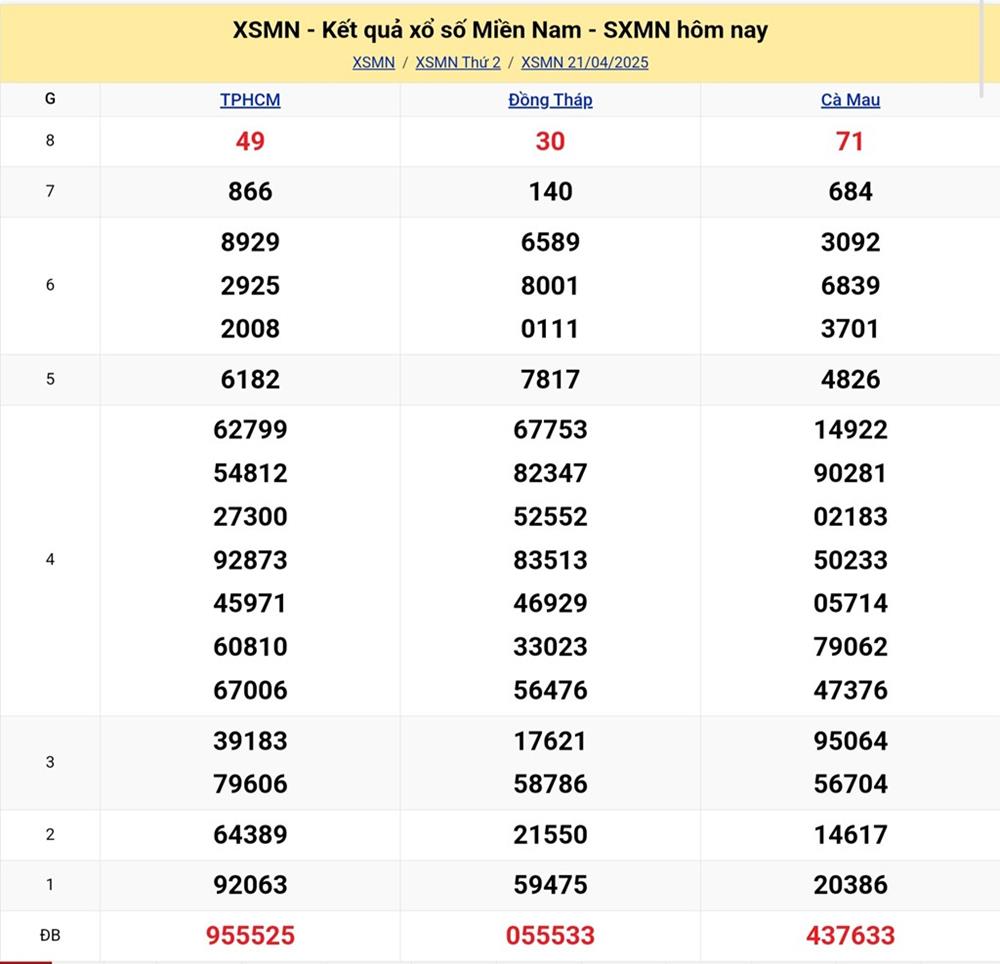Select Cà Mau special prize number 437633
The width and height of the screenshot is (1000, 964).
pos(850,936)
